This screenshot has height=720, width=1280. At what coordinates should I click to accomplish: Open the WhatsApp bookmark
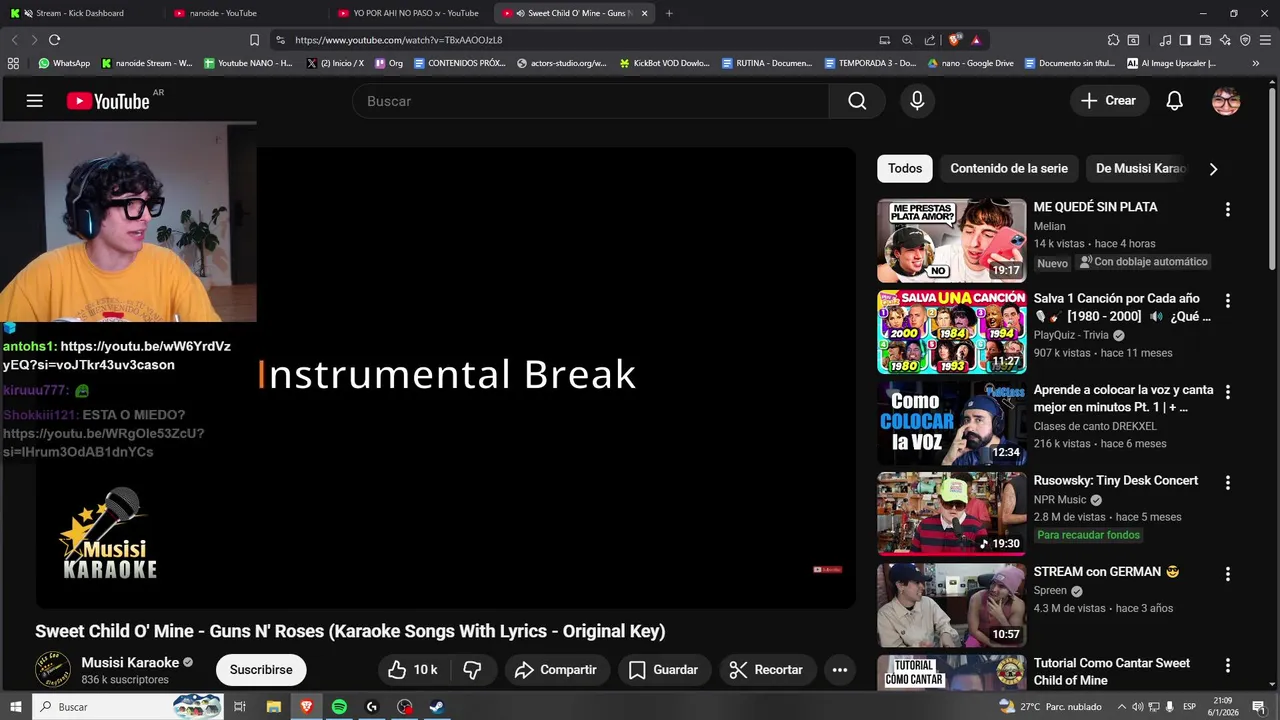[x=64, y=63]
